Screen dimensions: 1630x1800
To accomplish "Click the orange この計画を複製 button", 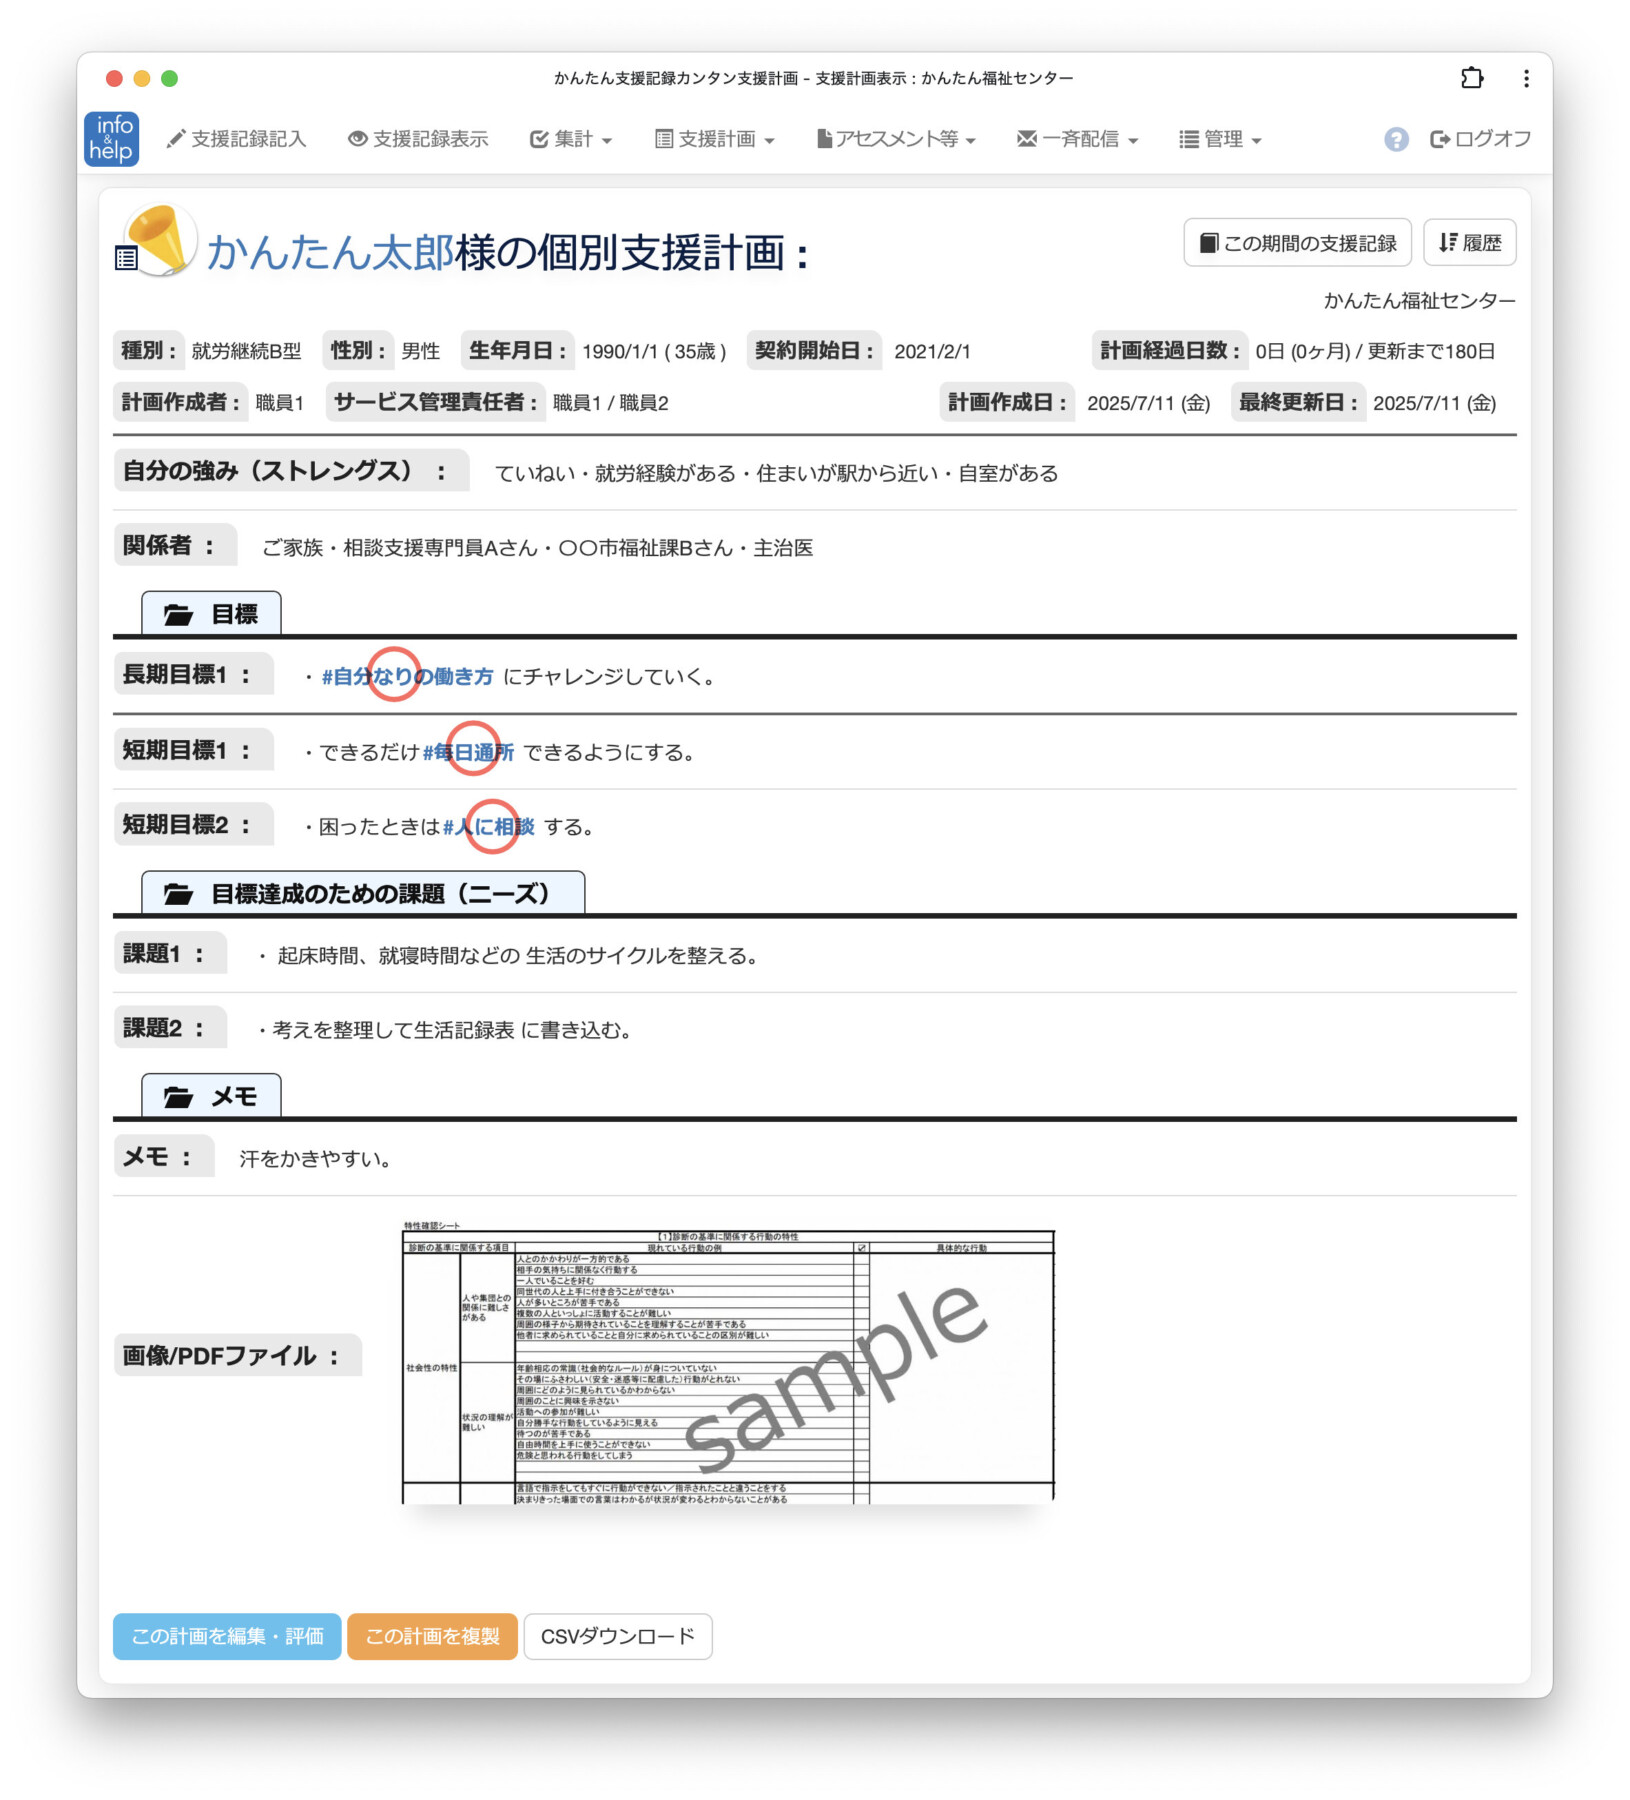I will [x=432, y=1636].
